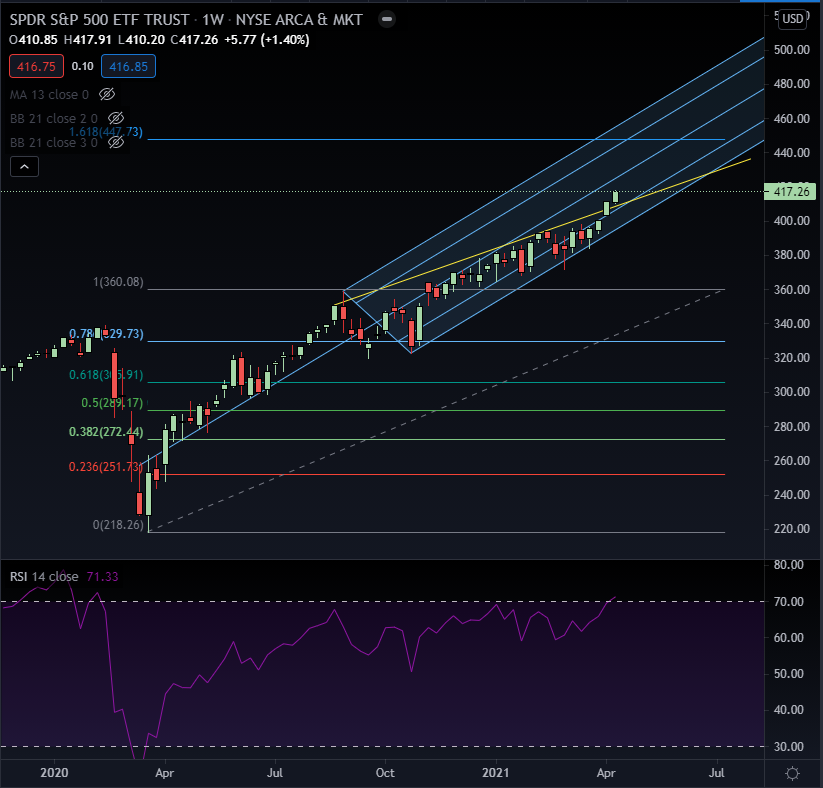
Task: Click the 0.786 Fibonacci level label
Action: (x=106, y=334)
